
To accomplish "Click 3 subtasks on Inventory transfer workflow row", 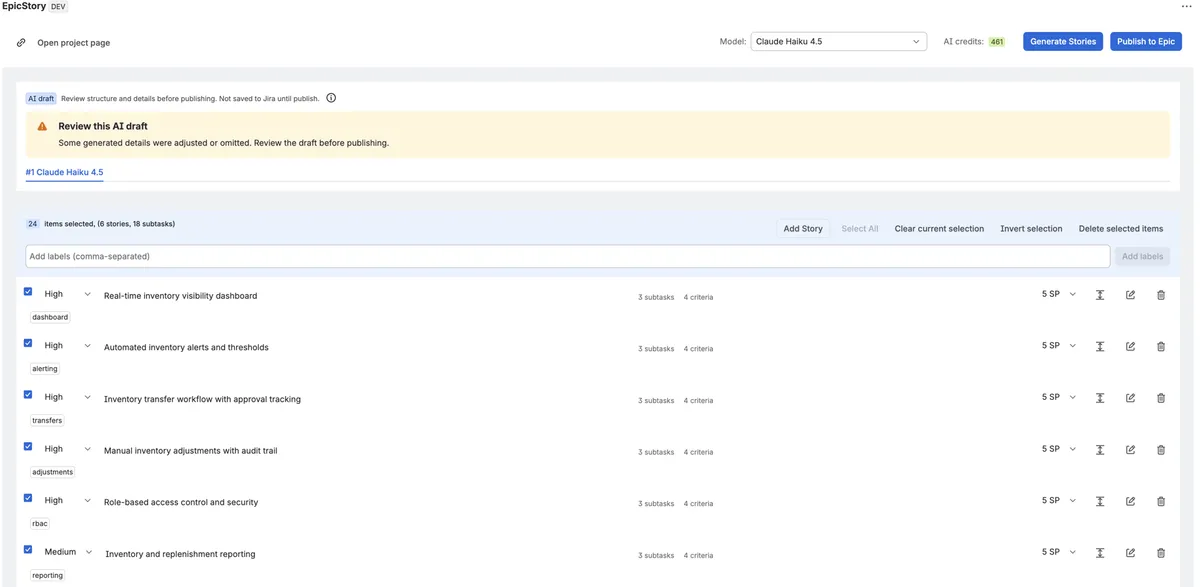I will (x=656, y=401).
